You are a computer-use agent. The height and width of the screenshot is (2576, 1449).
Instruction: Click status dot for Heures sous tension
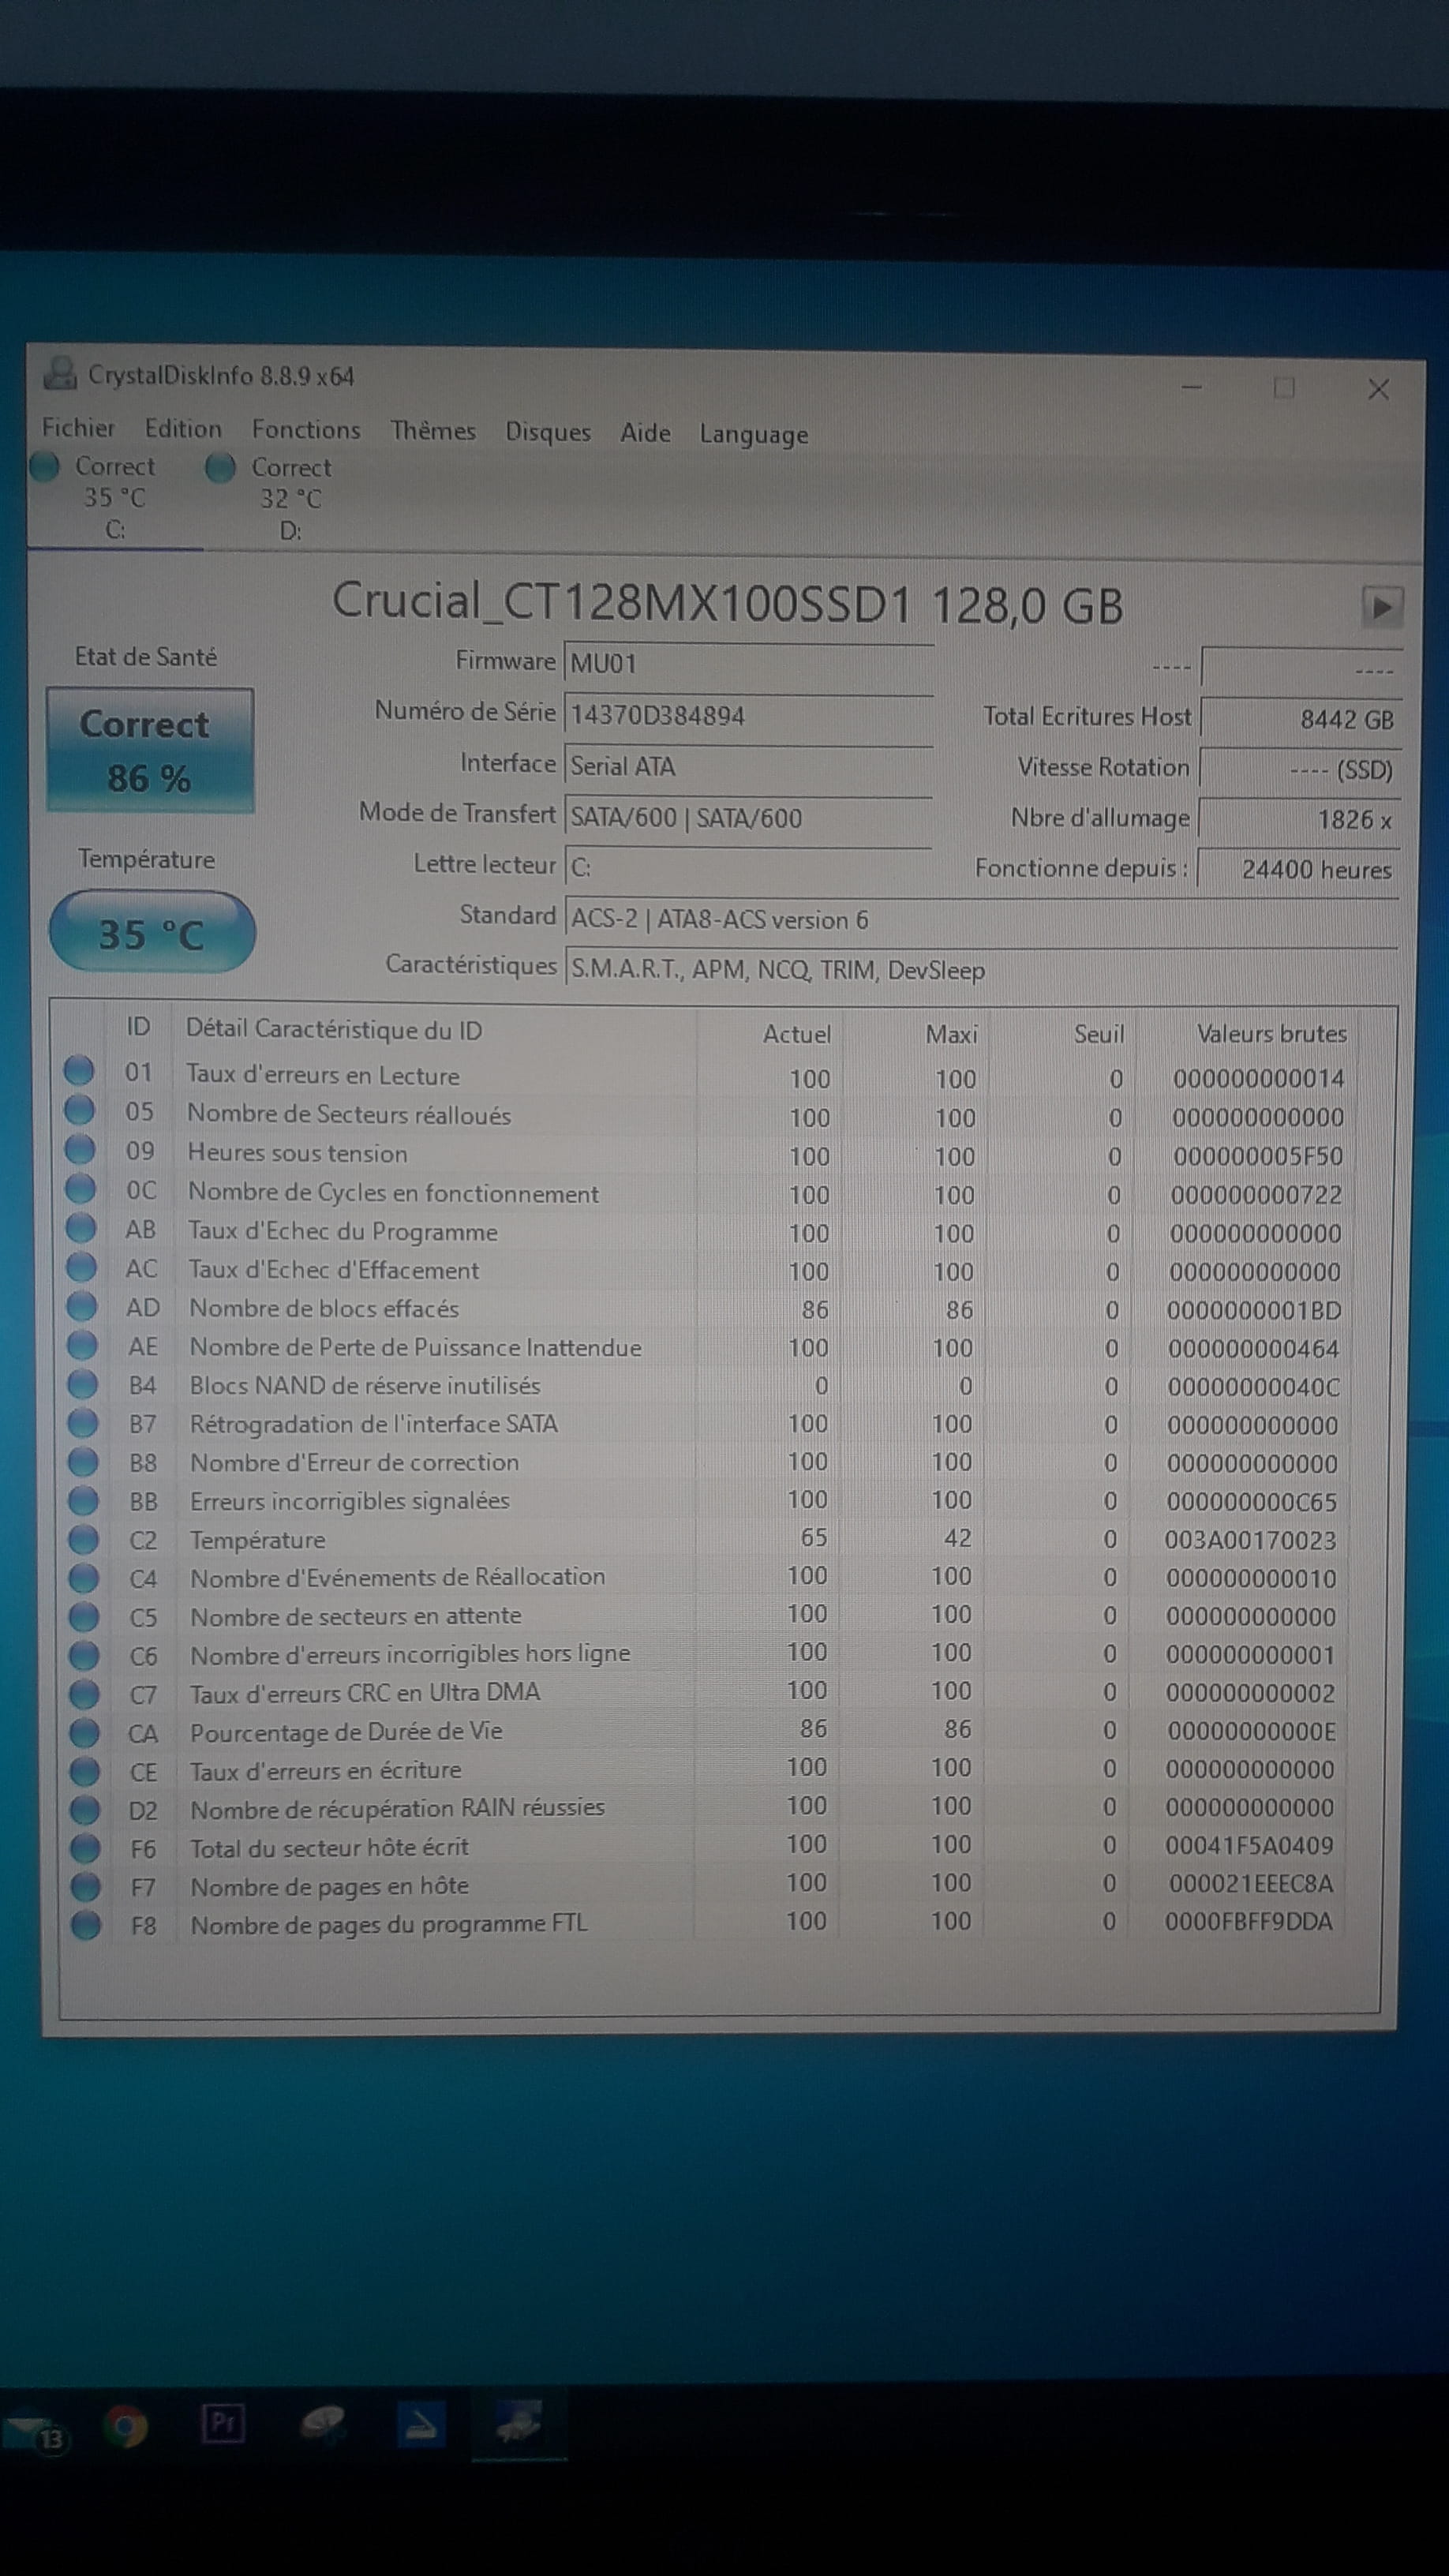point(80,1149)
